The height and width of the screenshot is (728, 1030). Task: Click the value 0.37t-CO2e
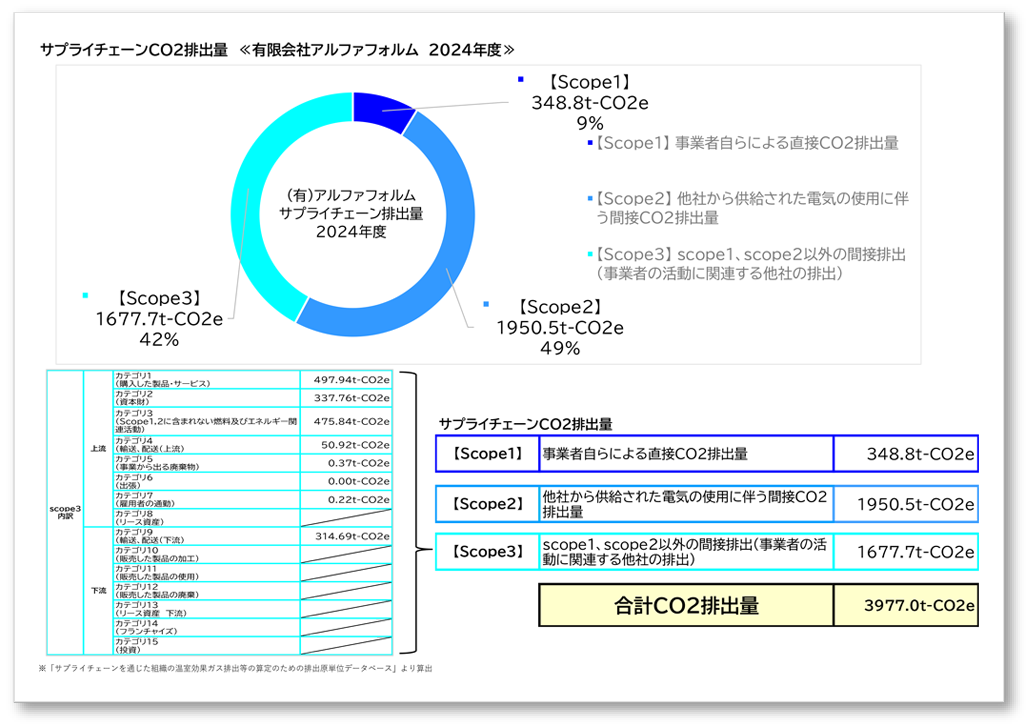(x=359, y=463)
